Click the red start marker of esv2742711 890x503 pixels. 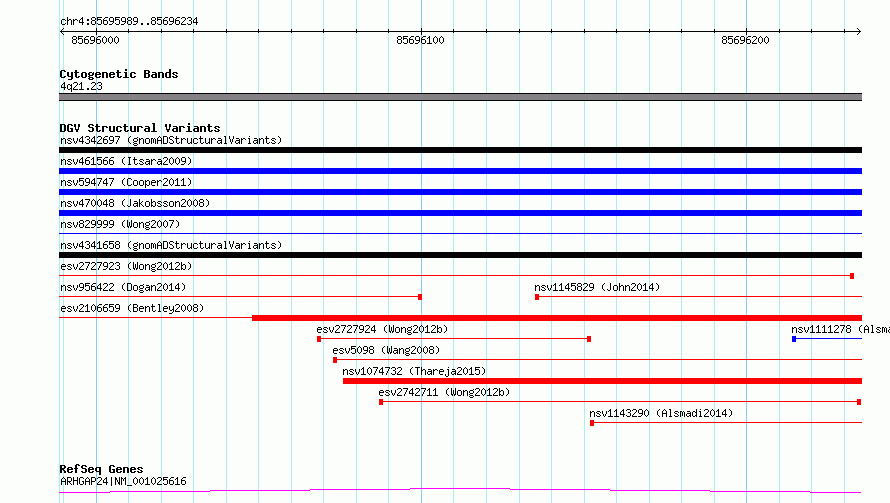[x=381, y=402]
